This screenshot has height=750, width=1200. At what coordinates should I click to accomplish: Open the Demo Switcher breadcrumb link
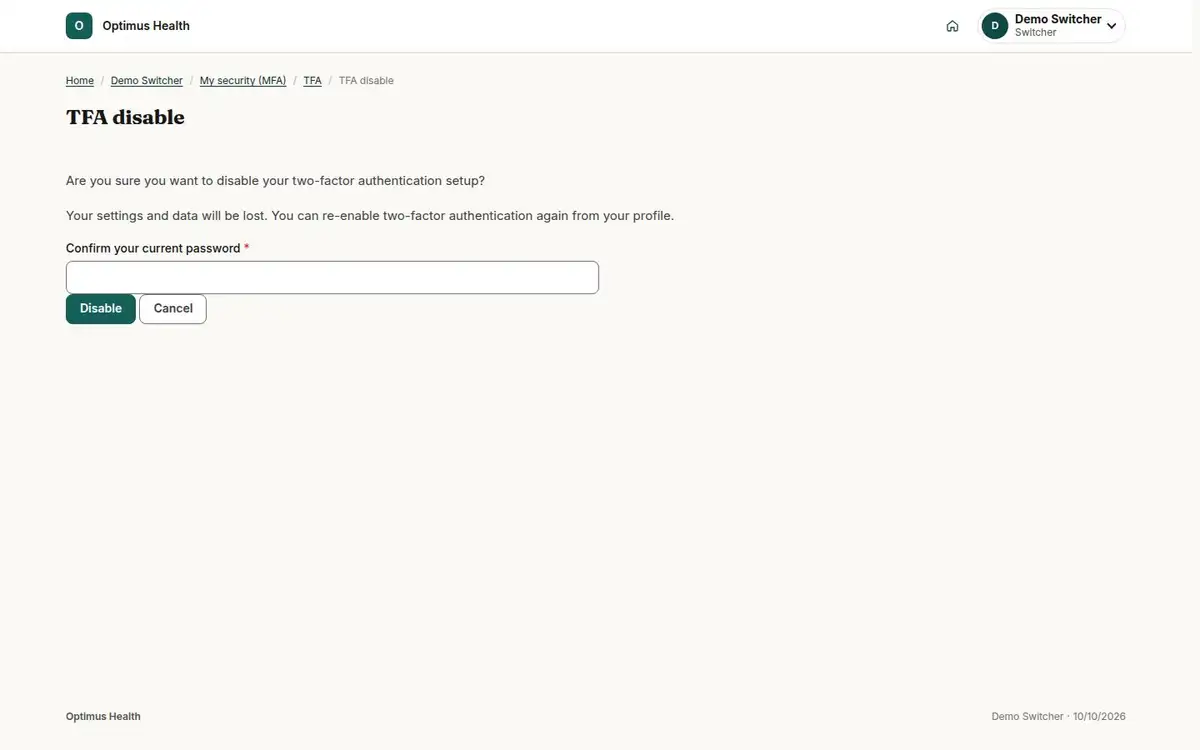click(147, 81)
